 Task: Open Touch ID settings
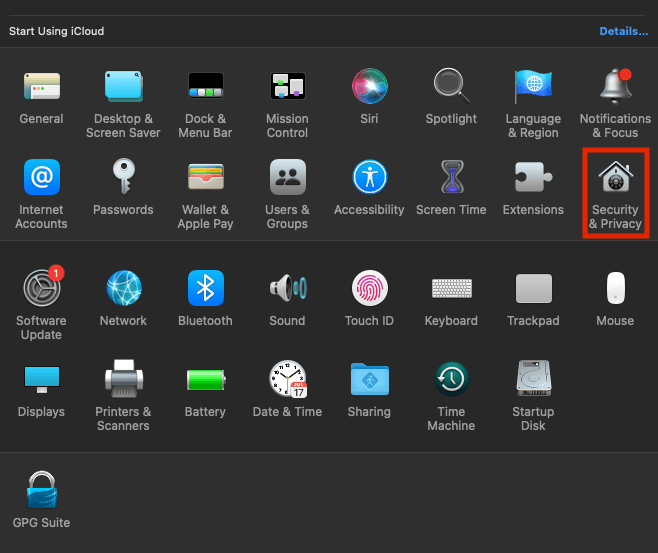coord(369,289)
